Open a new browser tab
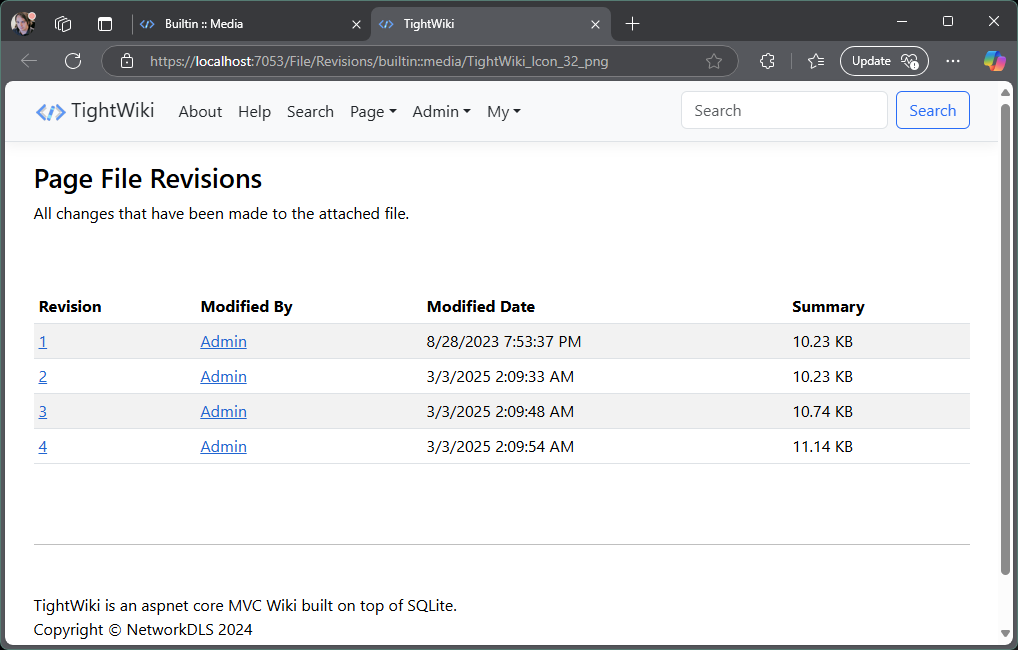The image size is (1018, 650). (632, 24)
